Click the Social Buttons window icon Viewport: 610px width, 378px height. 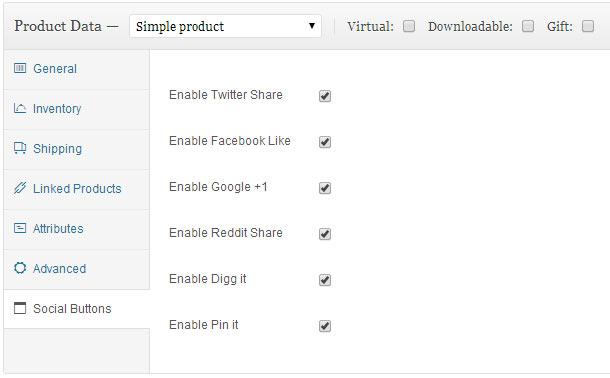(x=20, y=308)
